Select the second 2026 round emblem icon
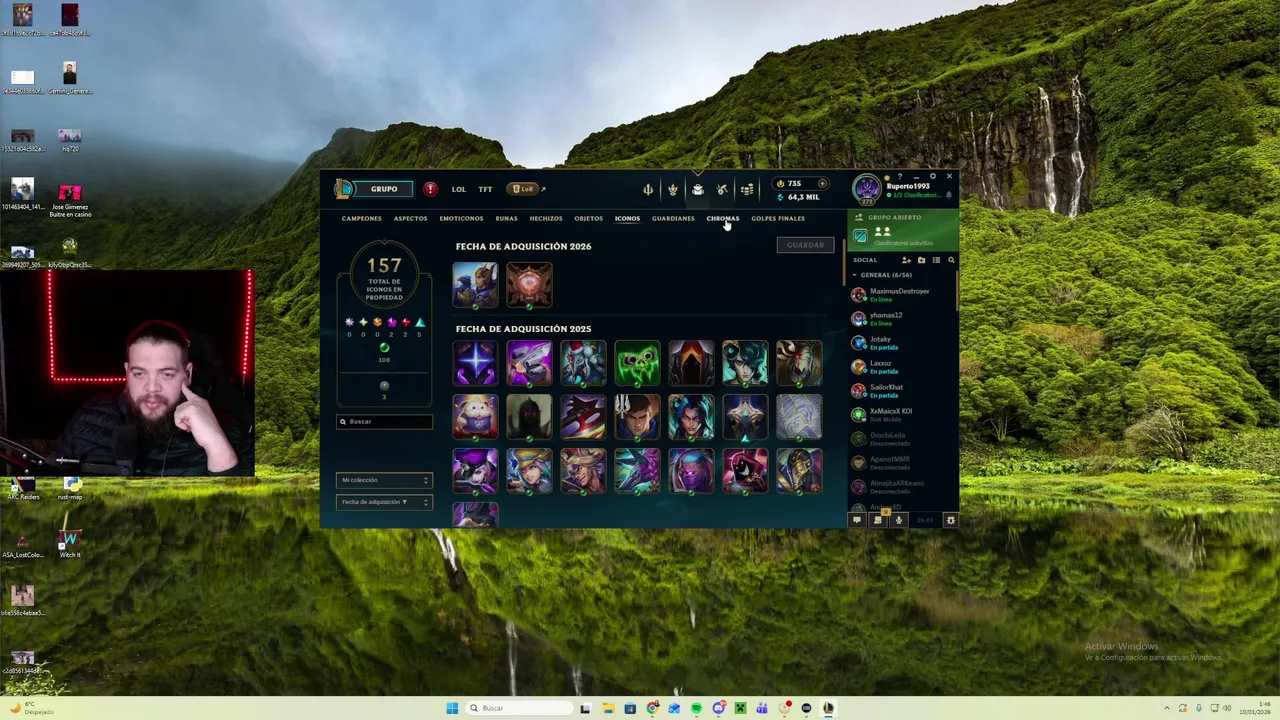Image resolution: width=1280 pixels, height=720 pixels. tap(529, 285)
